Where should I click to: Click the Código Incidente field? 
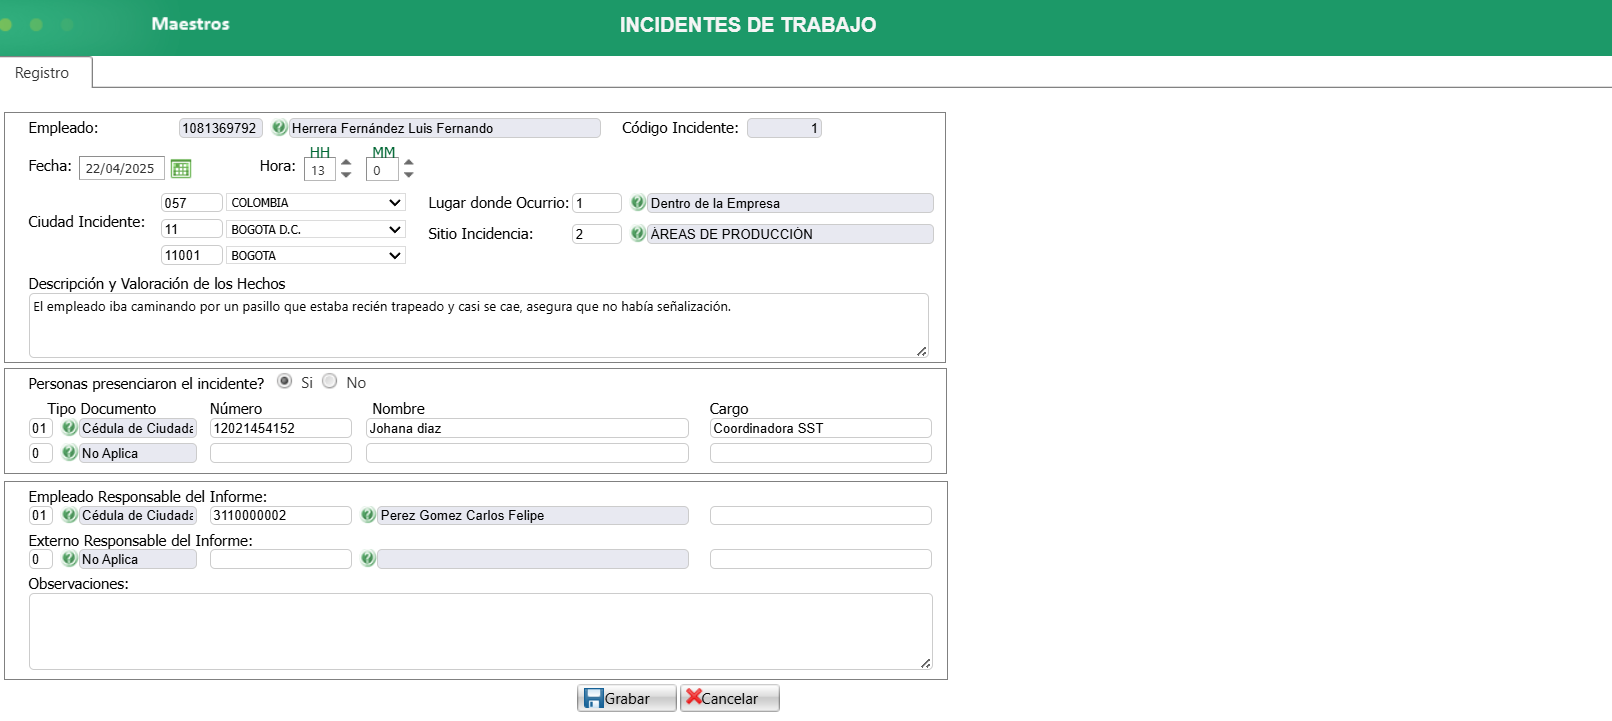[x=784, y=128]
